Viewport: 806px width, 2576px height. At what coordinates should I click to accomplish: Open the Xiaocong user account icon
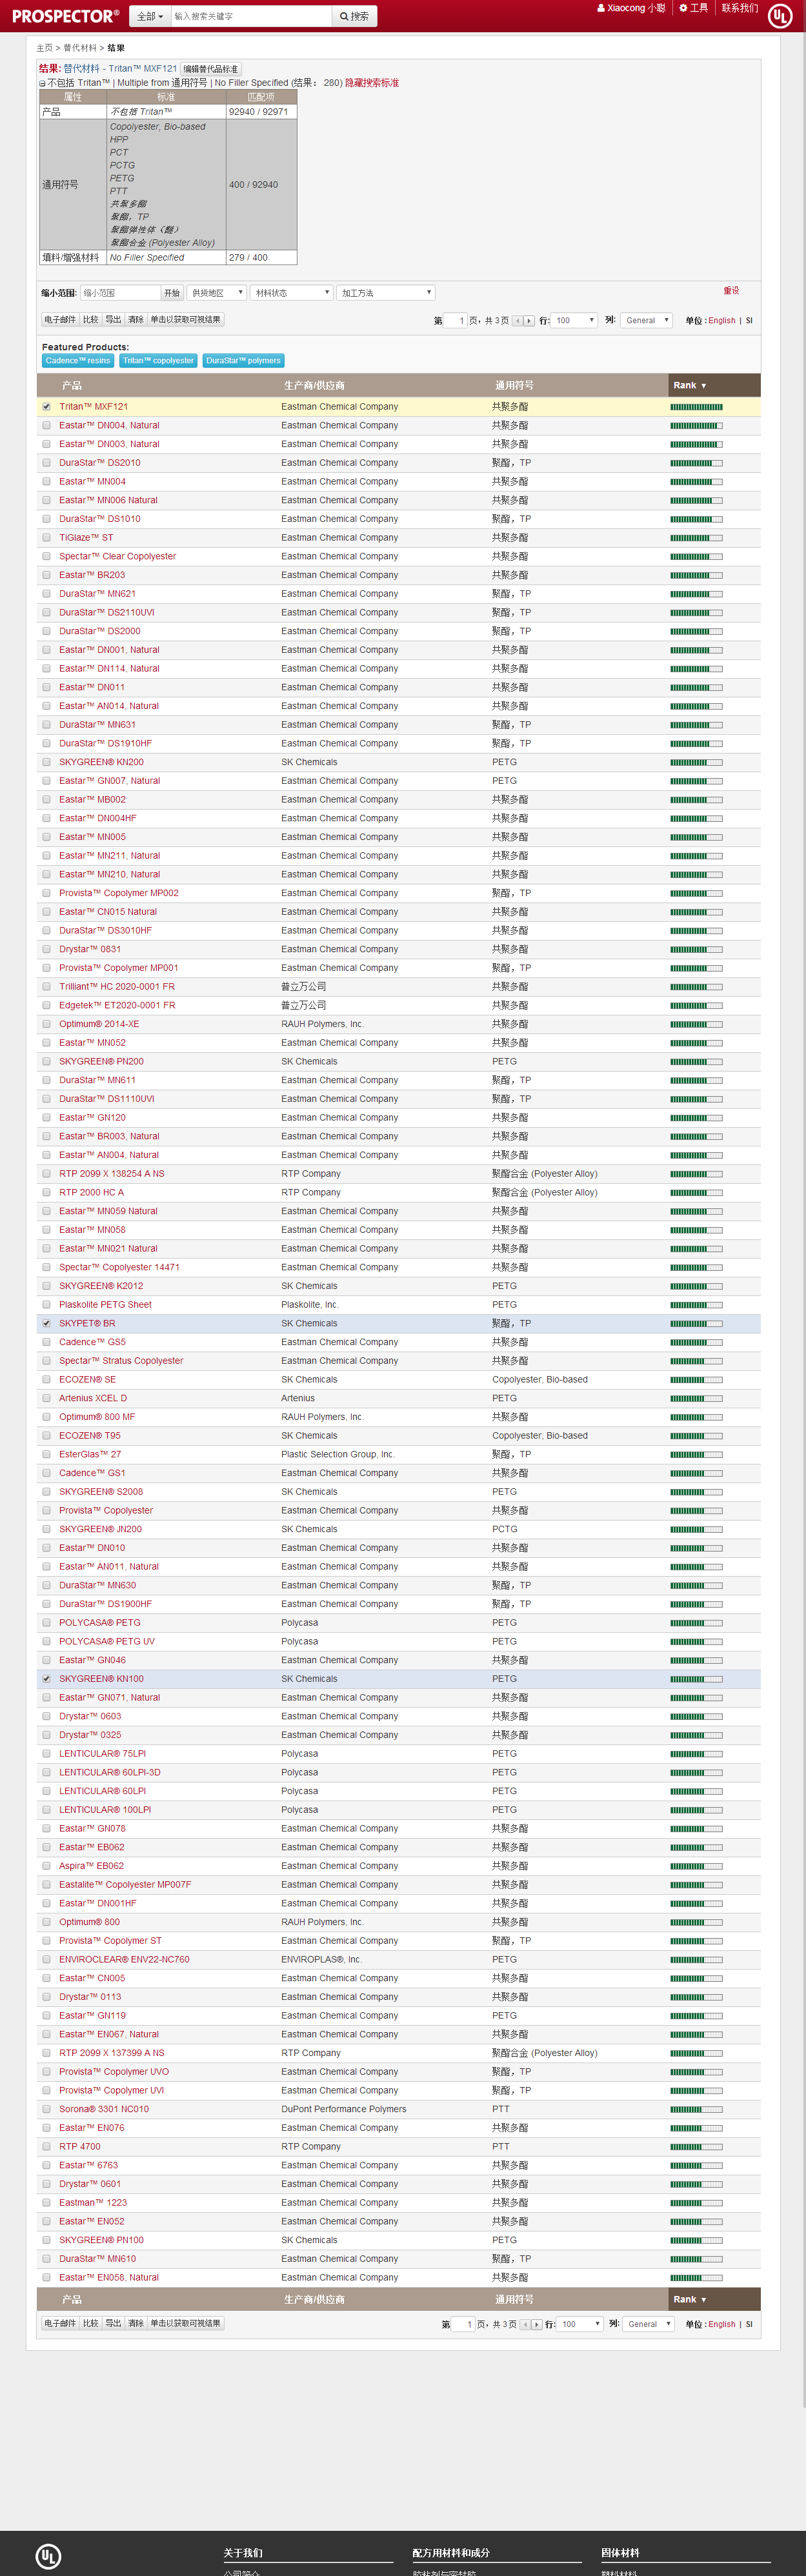pos(601,8)
